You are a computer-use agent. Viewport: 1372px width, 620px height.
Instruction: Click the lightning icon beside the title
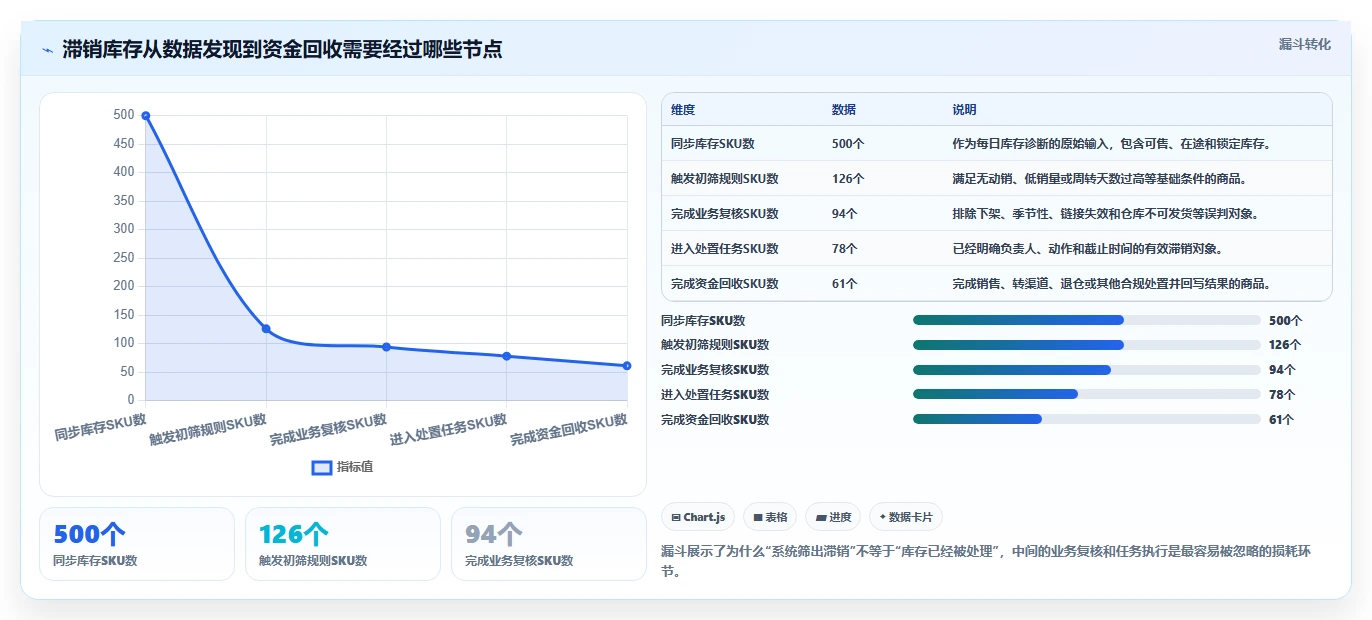click(47, 50)
